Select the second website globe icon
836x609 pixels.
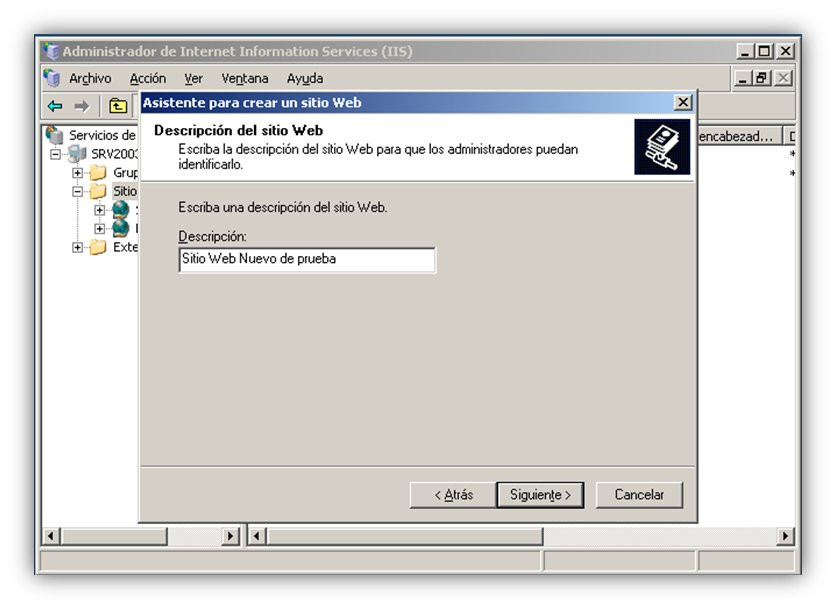[x=120, y=228]
